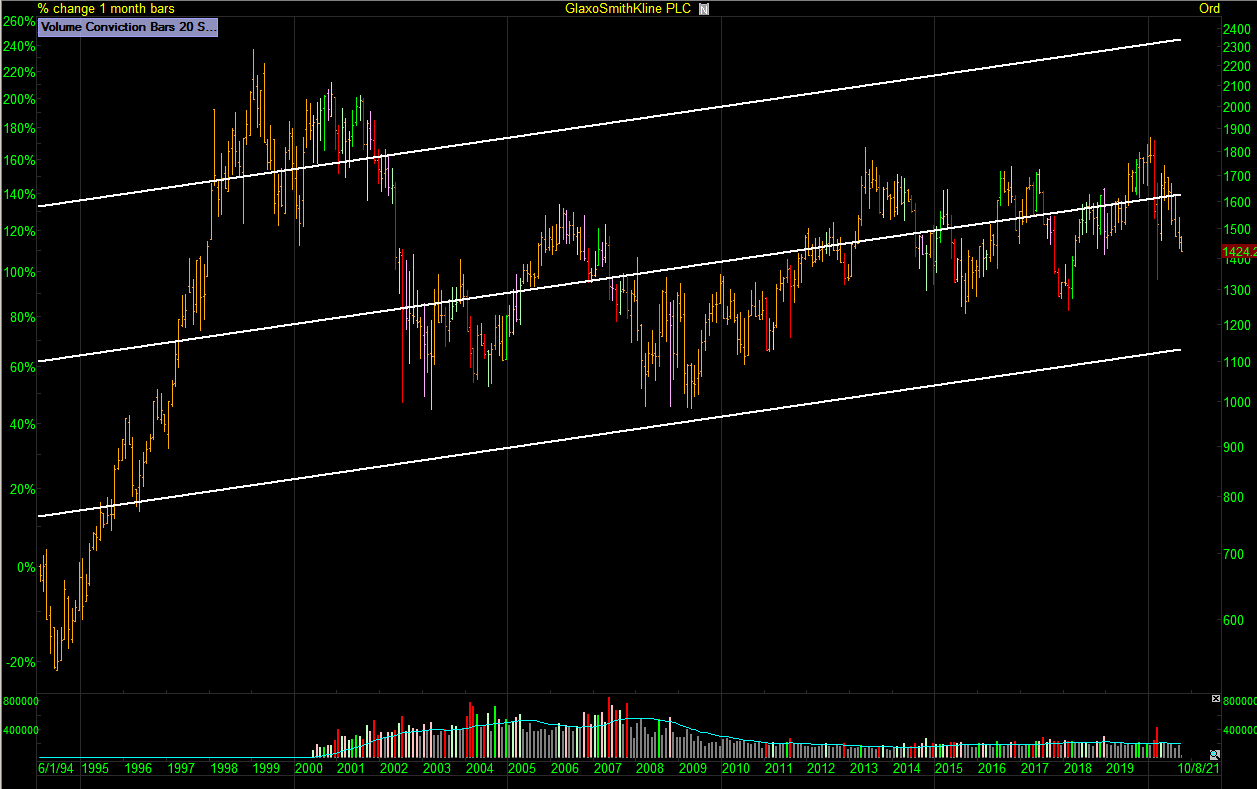Image resolution: width=1257 pixels, height=789 pixels.
Task: Click the 600 price axis label
Action: (x=1233, y=620)
